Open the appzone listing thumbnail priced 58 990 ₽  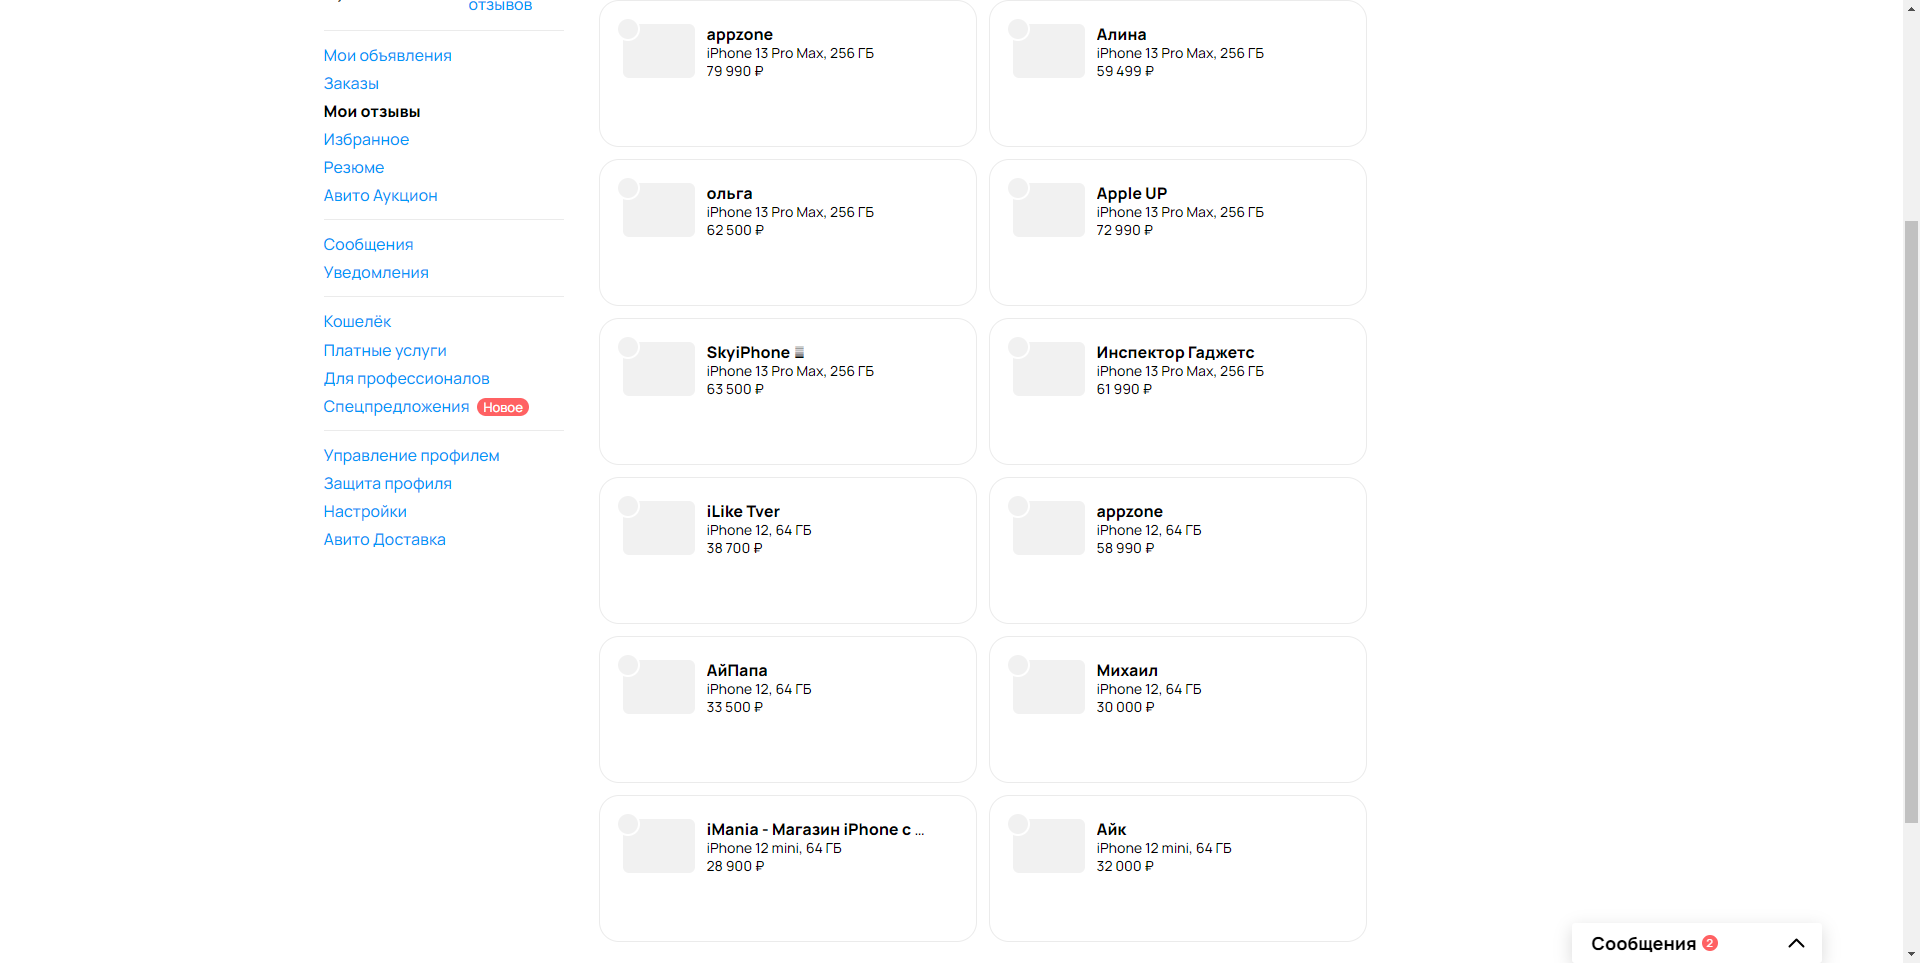[1049, 528]
